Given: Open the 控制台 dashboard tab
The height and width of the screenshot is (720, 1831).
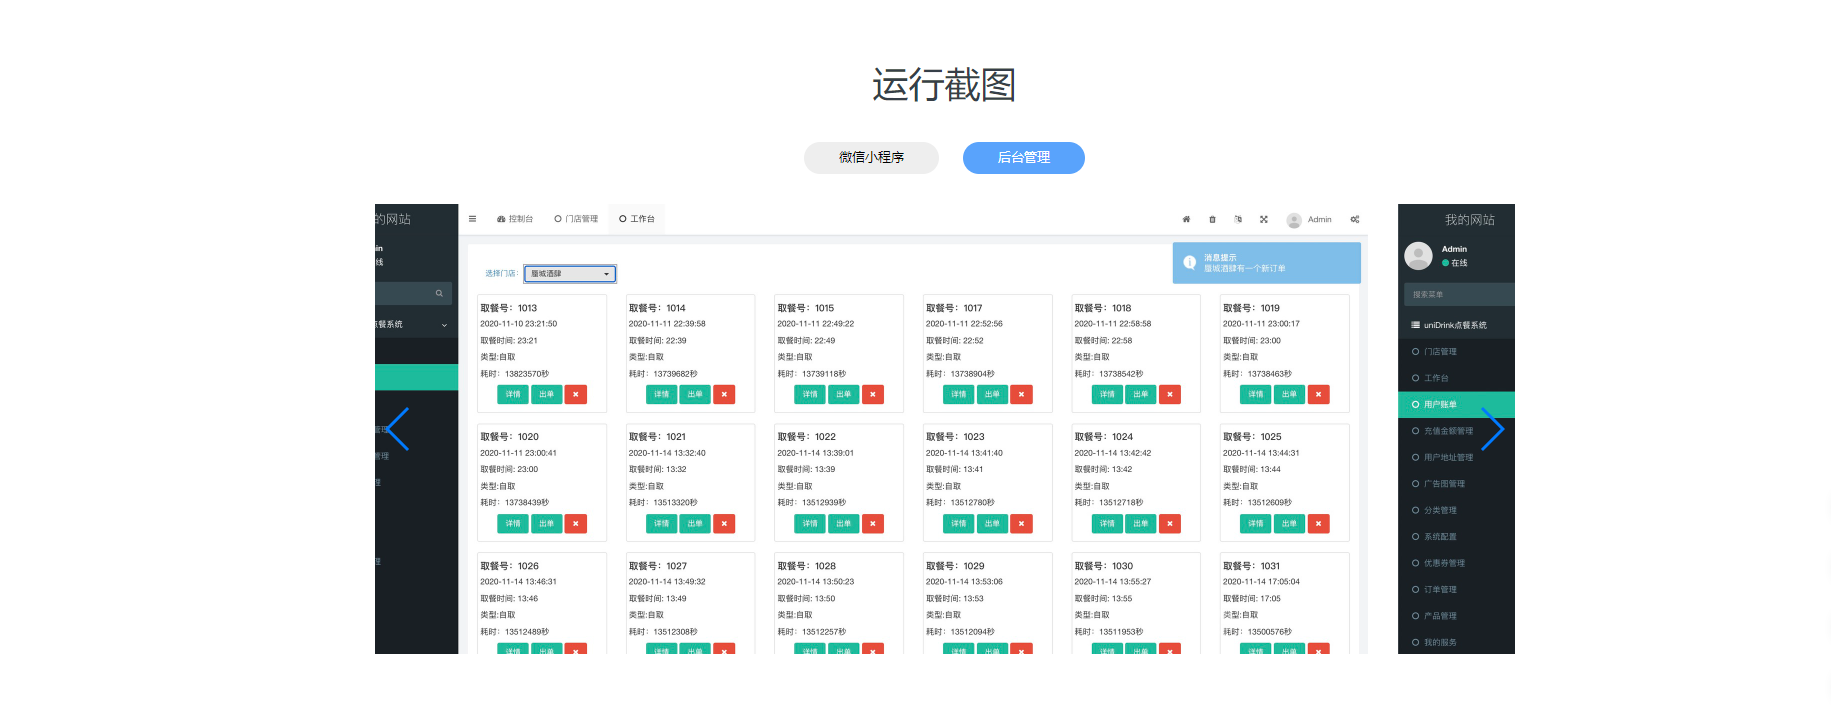Looking at the screenshot, I should point(515,219).
